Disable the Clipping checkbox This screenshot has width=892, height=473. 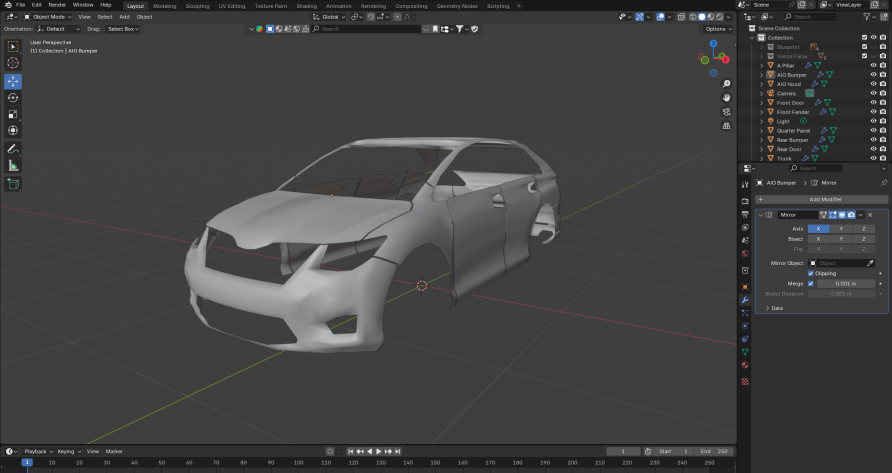coord(811,273)
